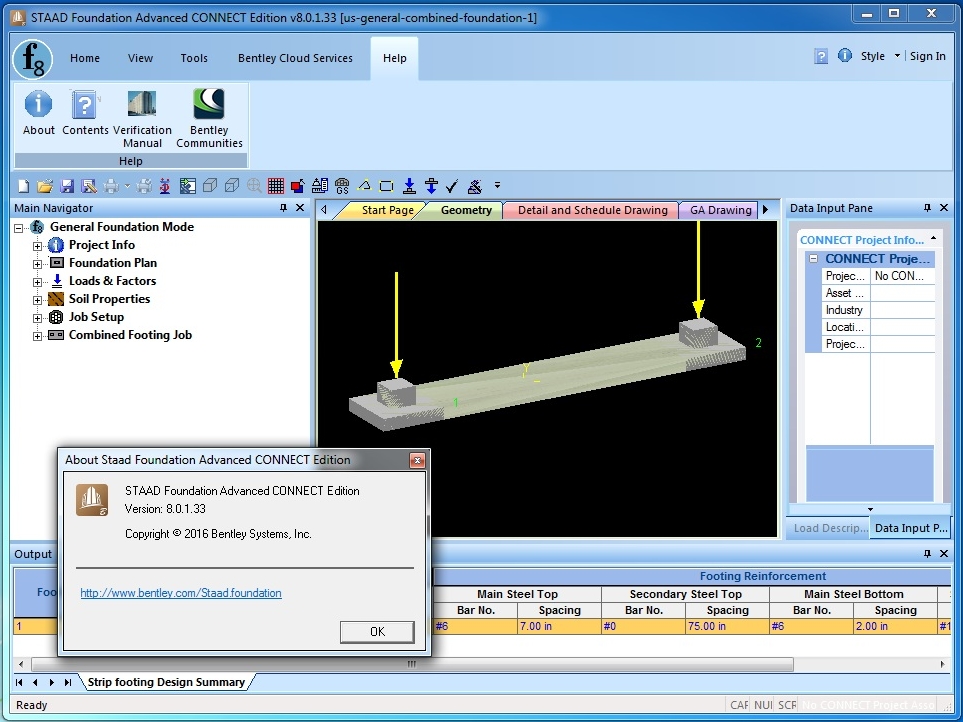This screenshot has height=722, width=963.
Task: Open the View ribbon tab
Action: click(140, 58)
